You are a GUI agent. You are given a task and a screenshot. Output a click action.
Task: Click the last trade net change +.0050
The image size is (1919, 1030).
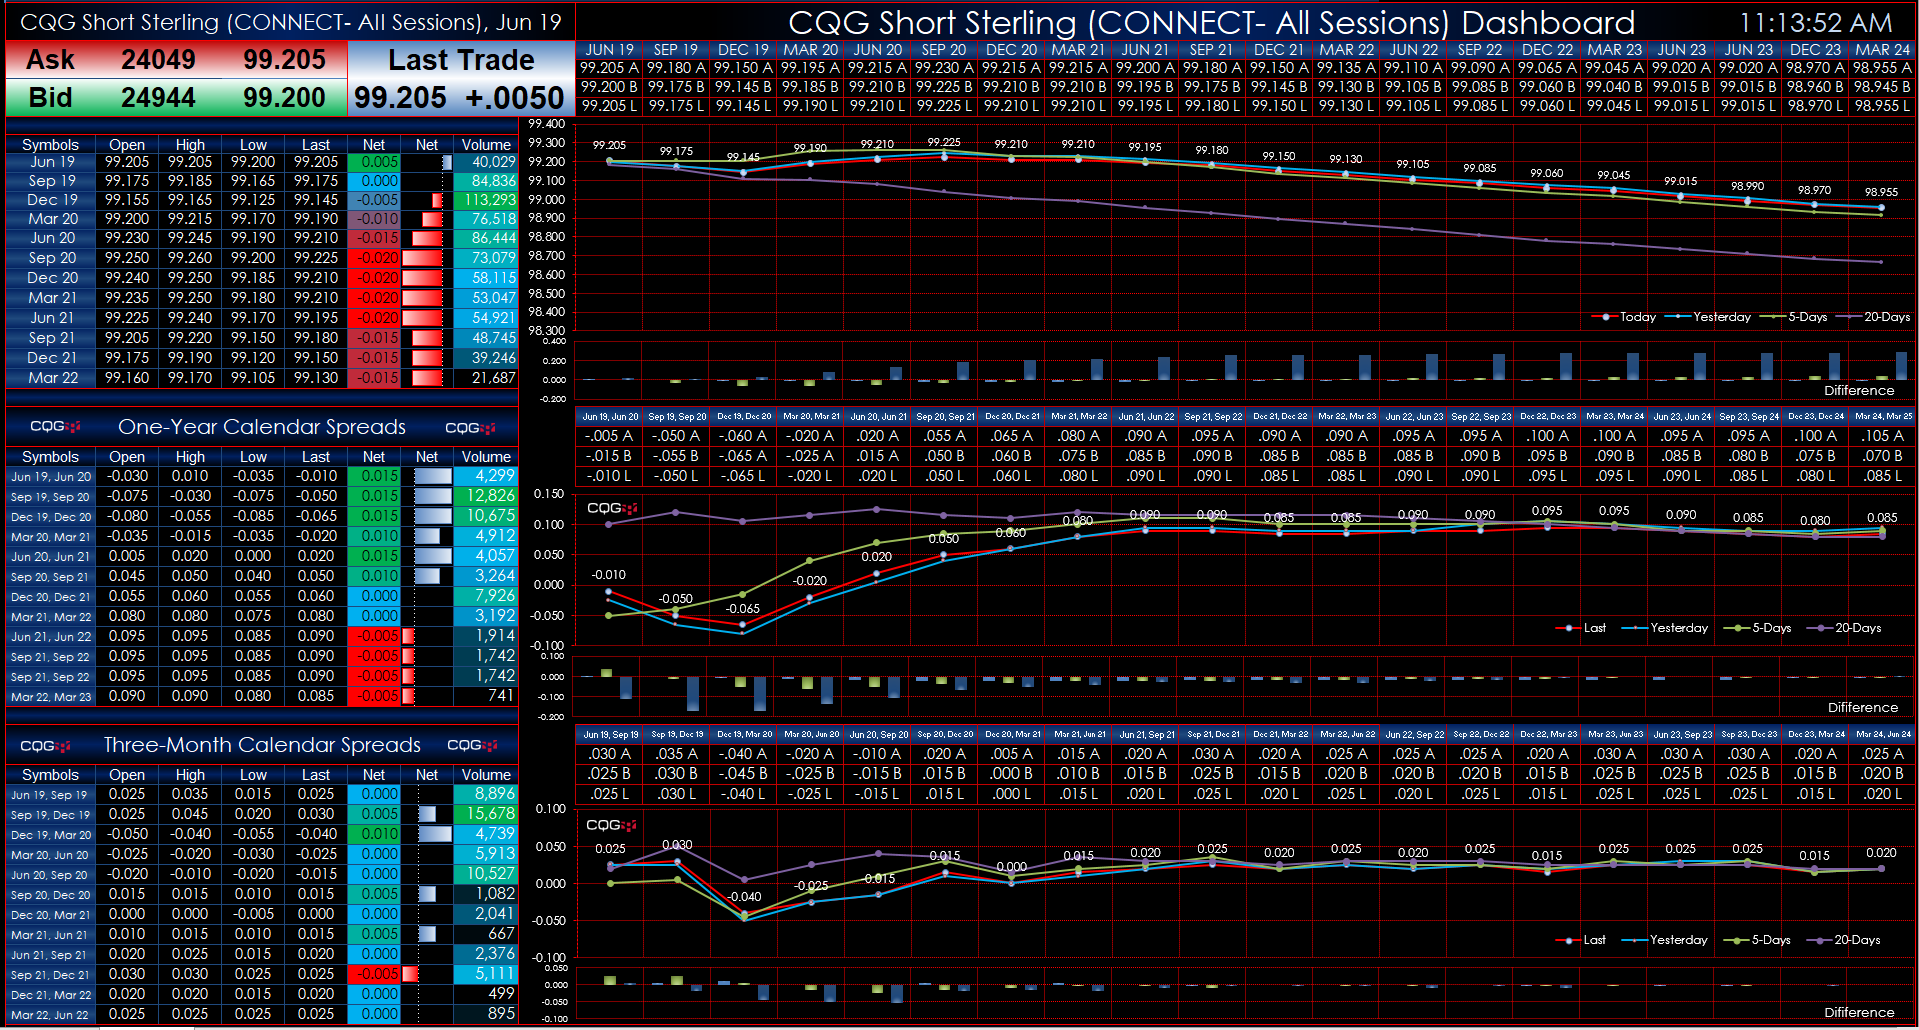click(x=515, y=98)
